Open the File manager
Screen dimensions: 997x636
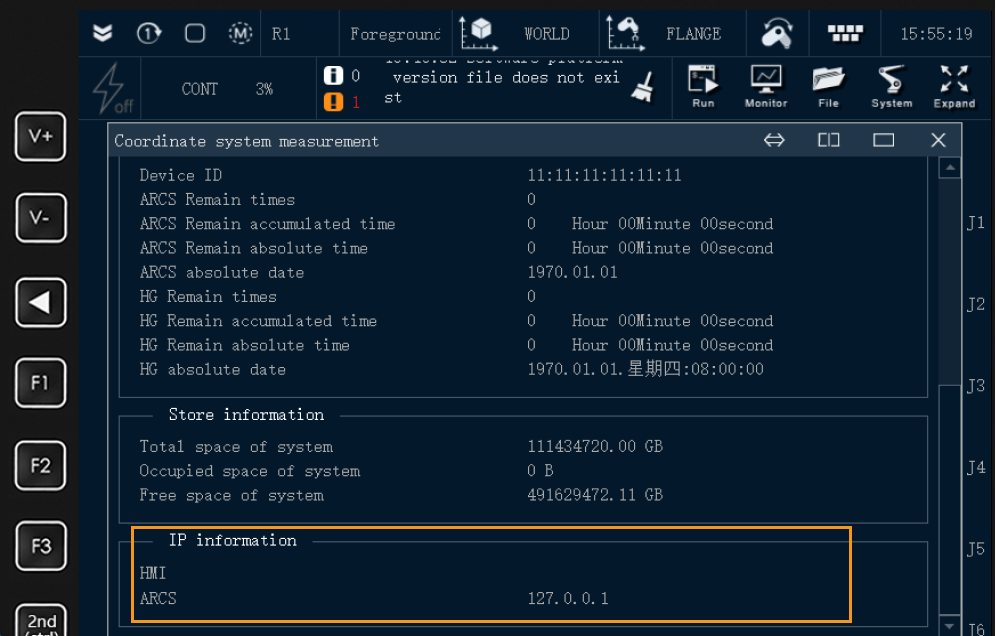(x=828, y=87)
